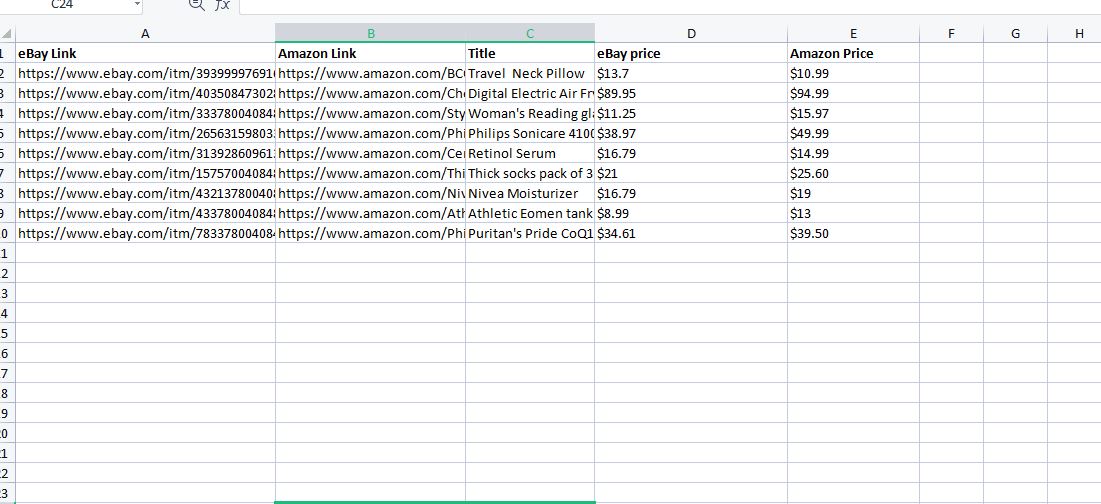The image size is (1101, 504).
Task: Click the select-all corner triangle
Action: (7, 34)
